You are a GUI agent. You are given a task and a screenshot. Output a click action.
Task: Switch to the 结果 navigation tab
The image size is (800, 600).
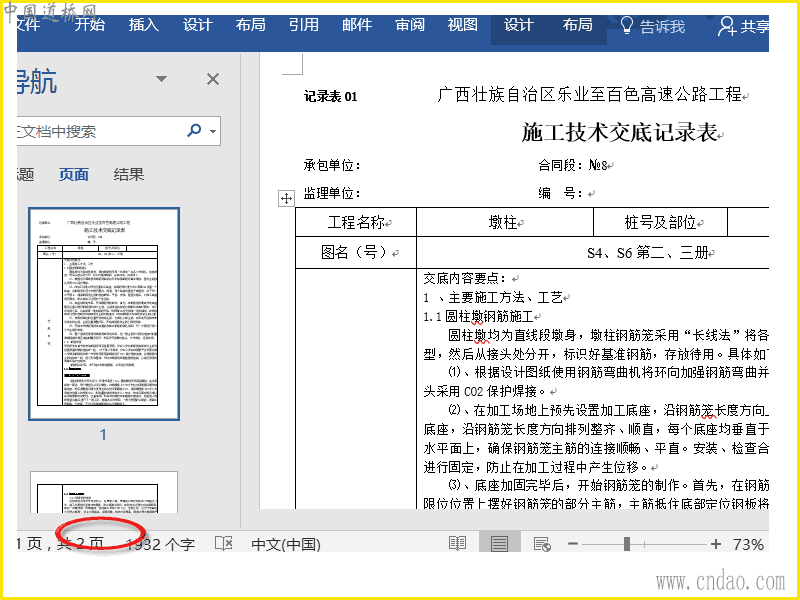[129, 174]
